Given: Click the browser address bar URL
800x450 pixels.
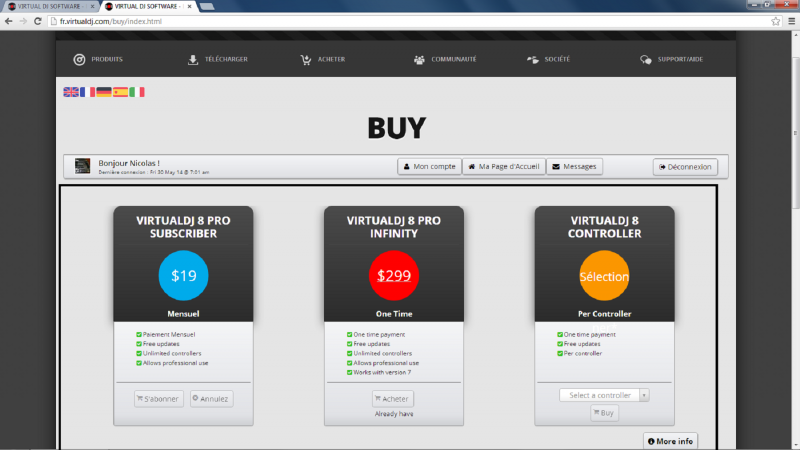Looking at the screenshot, I should (x=111, y=21).
